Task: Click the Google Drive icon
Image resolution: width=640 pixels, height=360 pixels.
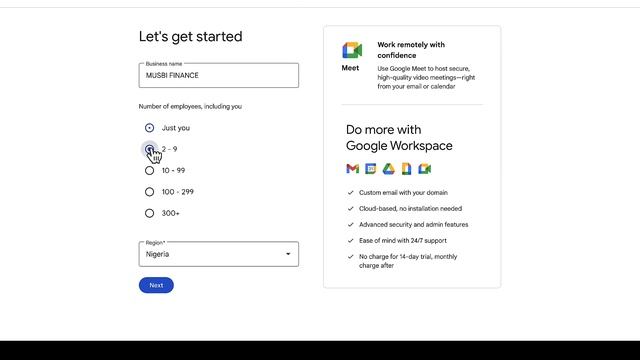Action: [x=389, y=169]
